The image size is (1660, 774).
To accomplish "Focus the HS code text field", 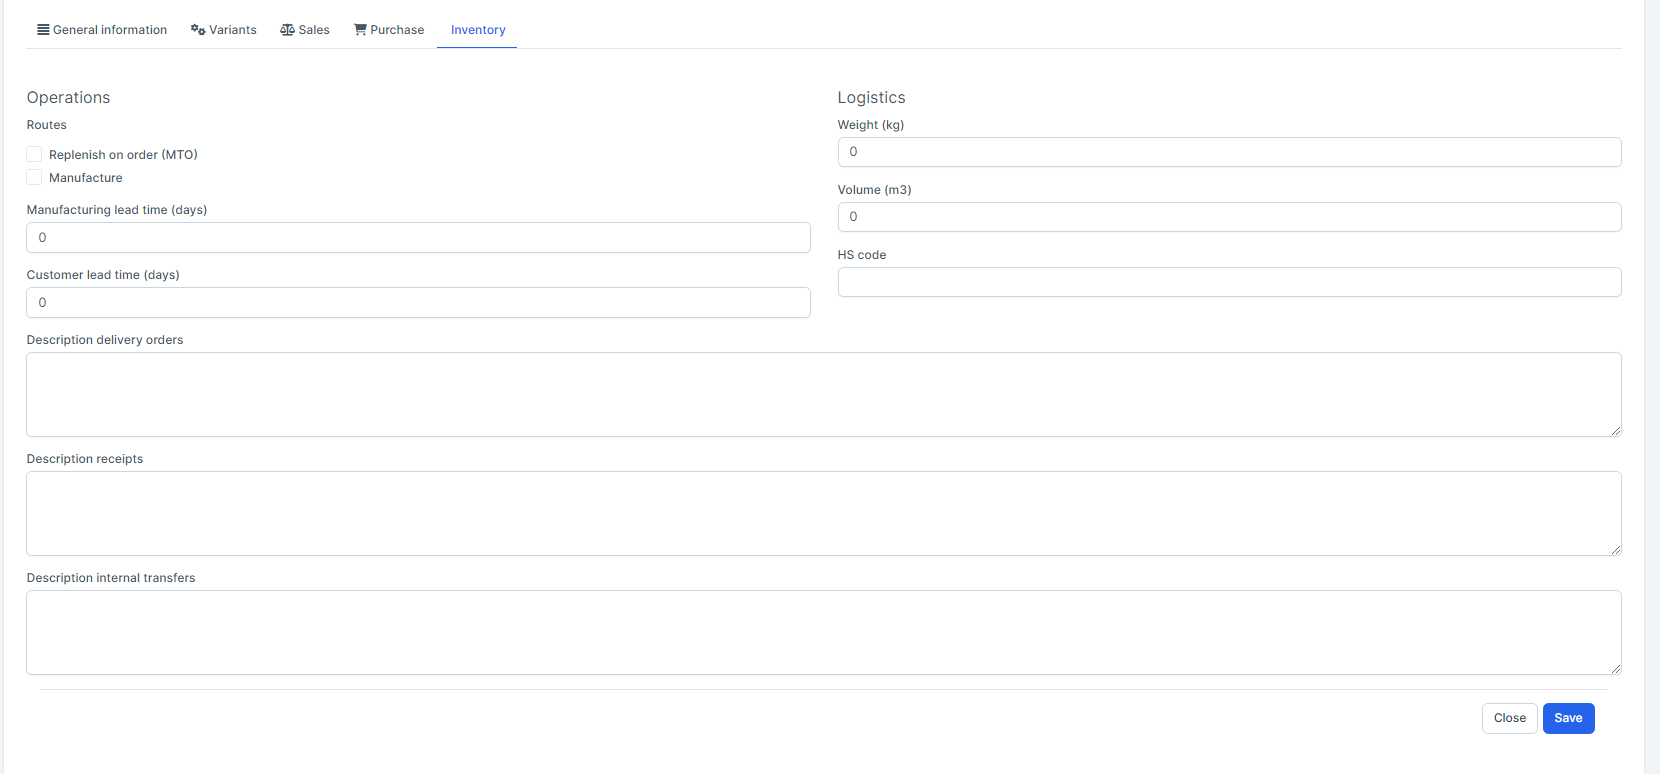I will 1228,282.
